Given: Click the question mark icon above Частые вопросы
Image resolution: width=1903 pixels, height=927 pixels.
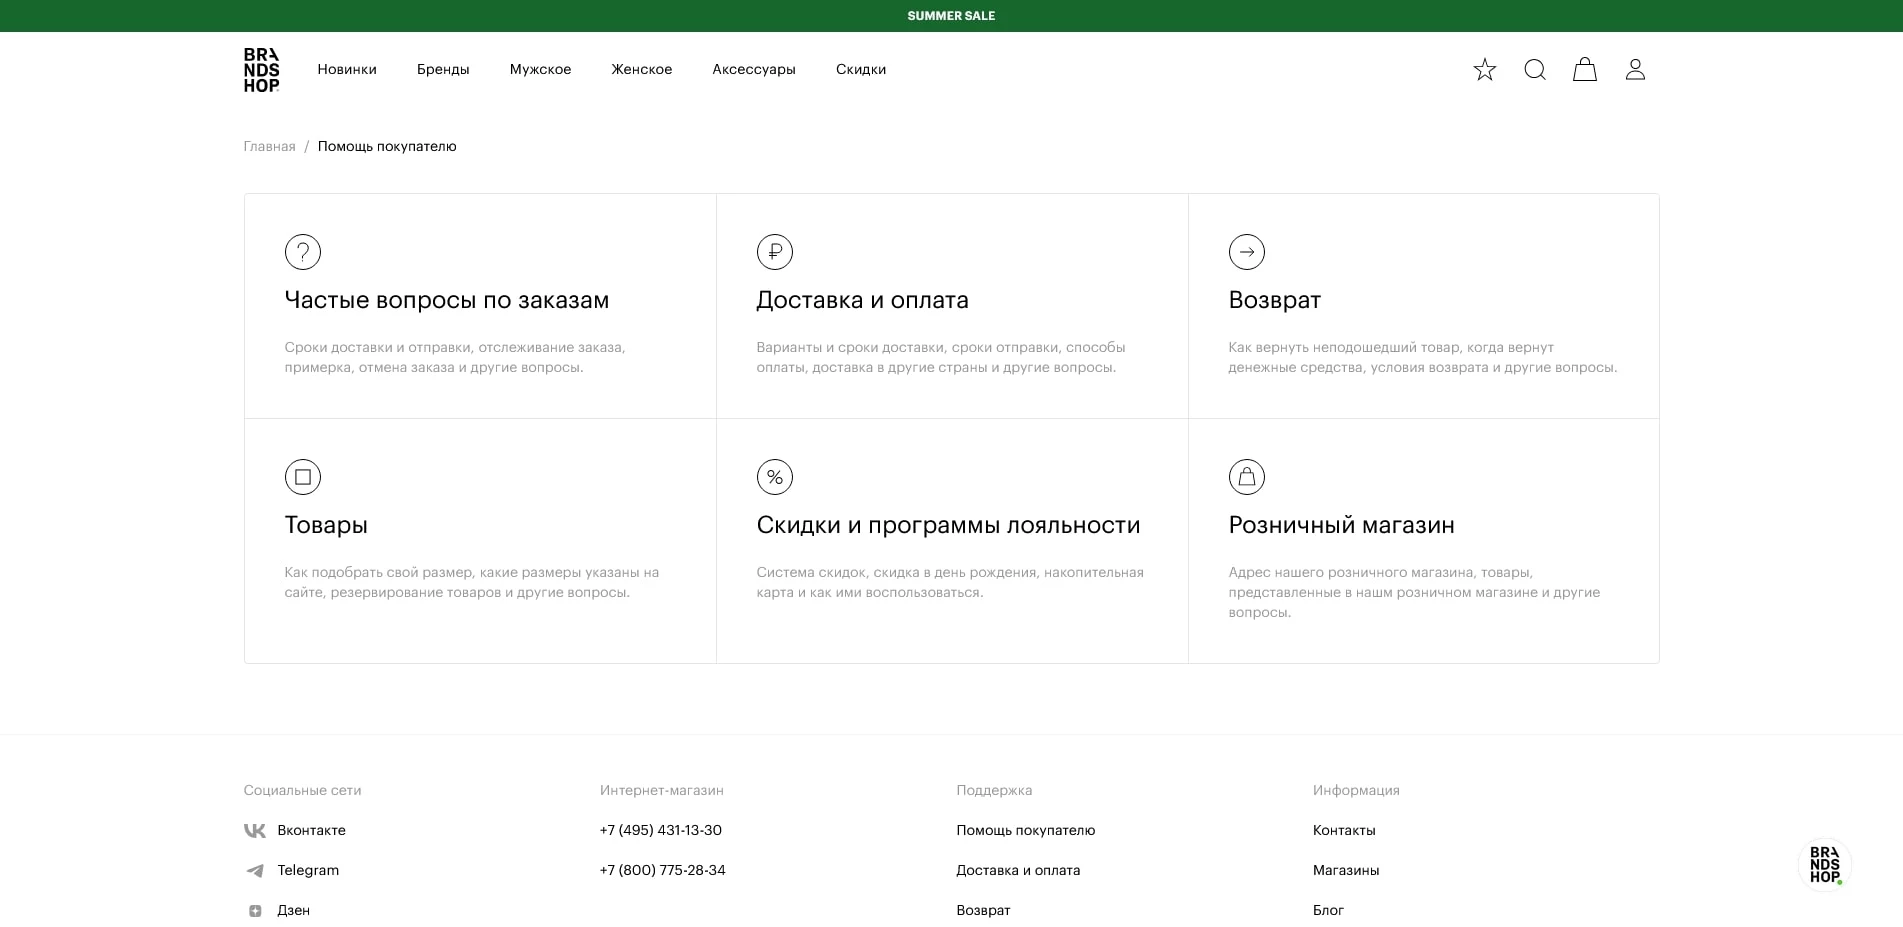Looking at the screenshot, I should tap(303, 252).
